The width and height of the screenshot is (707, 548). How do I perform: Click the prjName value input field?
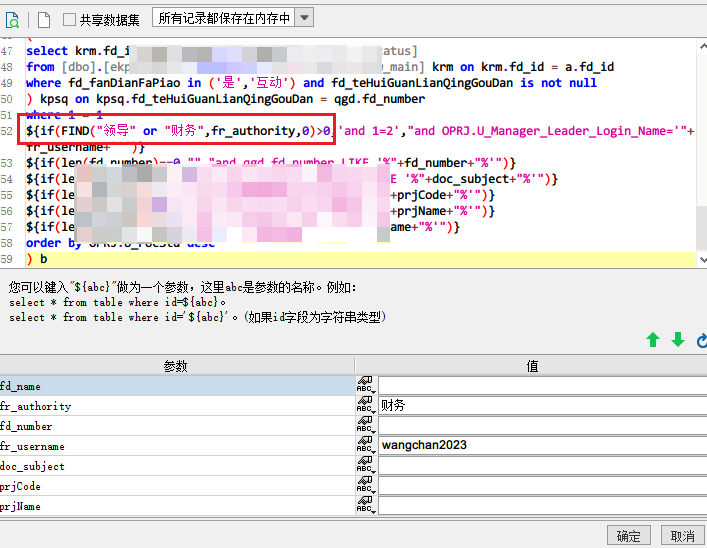coord(542,505)
